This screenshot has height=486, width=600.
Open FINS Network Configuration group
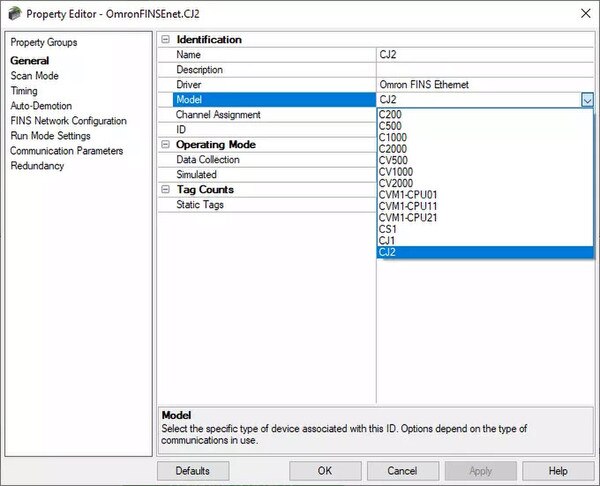(x=68, y=121)
